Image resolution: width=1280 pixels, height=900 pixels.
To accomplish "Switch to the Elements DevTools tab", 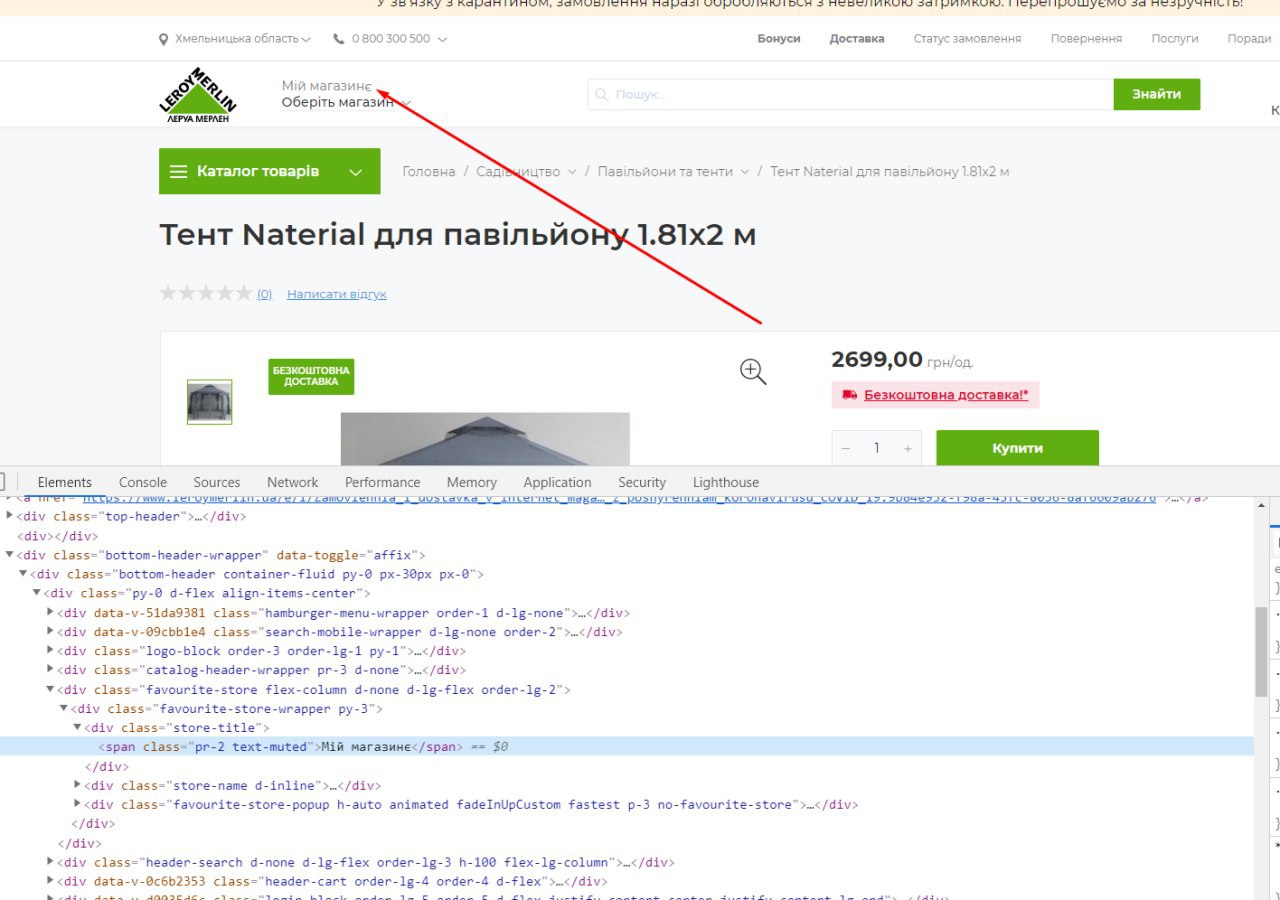I will 65,482.
